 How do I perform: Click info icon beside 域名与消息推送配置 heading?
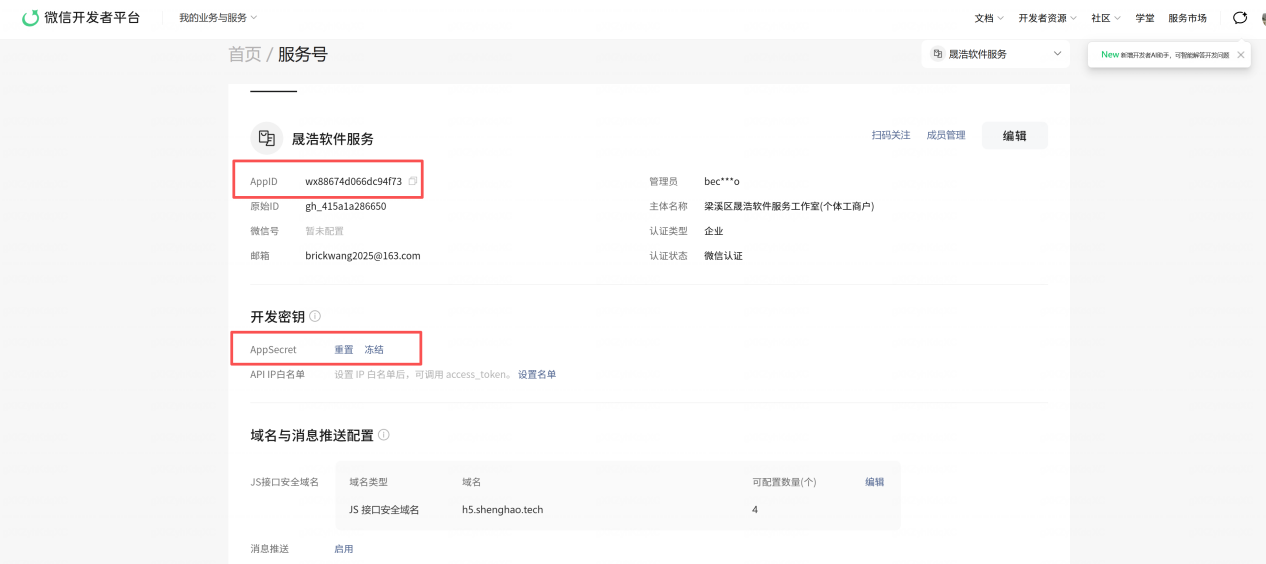point(384,435)
